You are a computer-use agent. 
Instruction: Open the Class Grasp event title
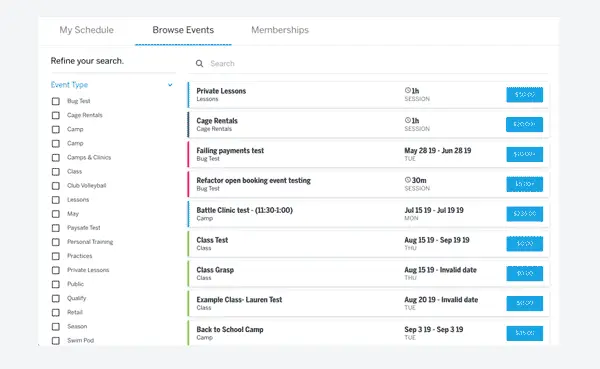215,270
